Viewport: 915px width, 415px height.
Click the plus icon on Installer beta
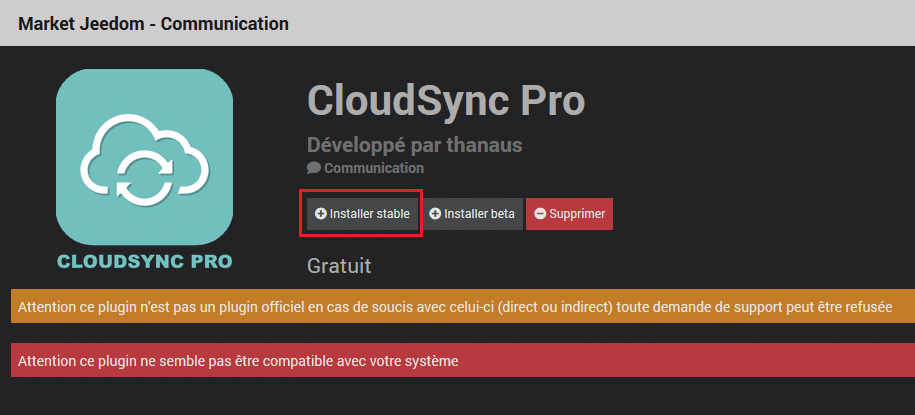[435, 214]
